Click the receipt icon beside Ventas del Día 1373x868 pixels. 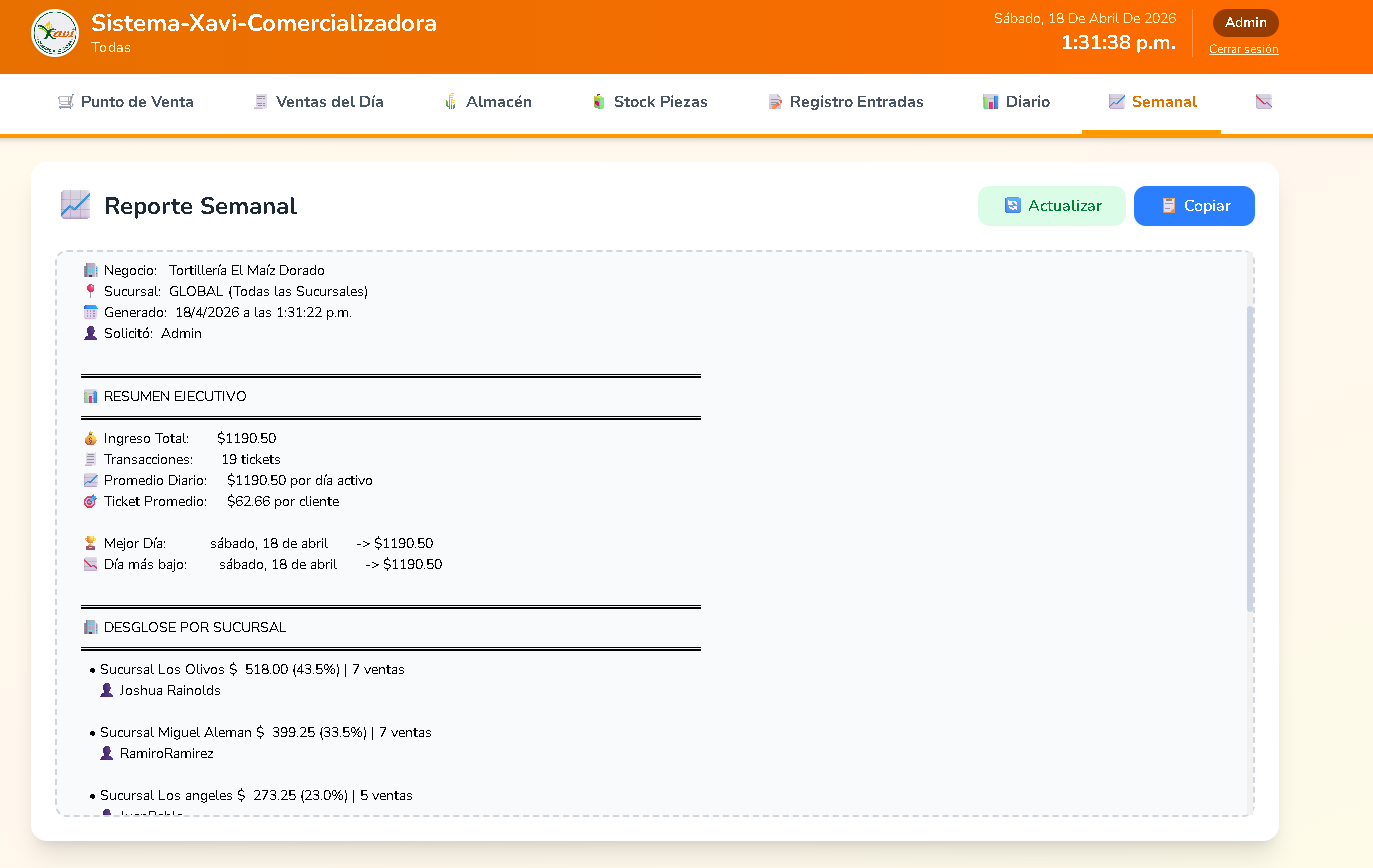point(261,102)
